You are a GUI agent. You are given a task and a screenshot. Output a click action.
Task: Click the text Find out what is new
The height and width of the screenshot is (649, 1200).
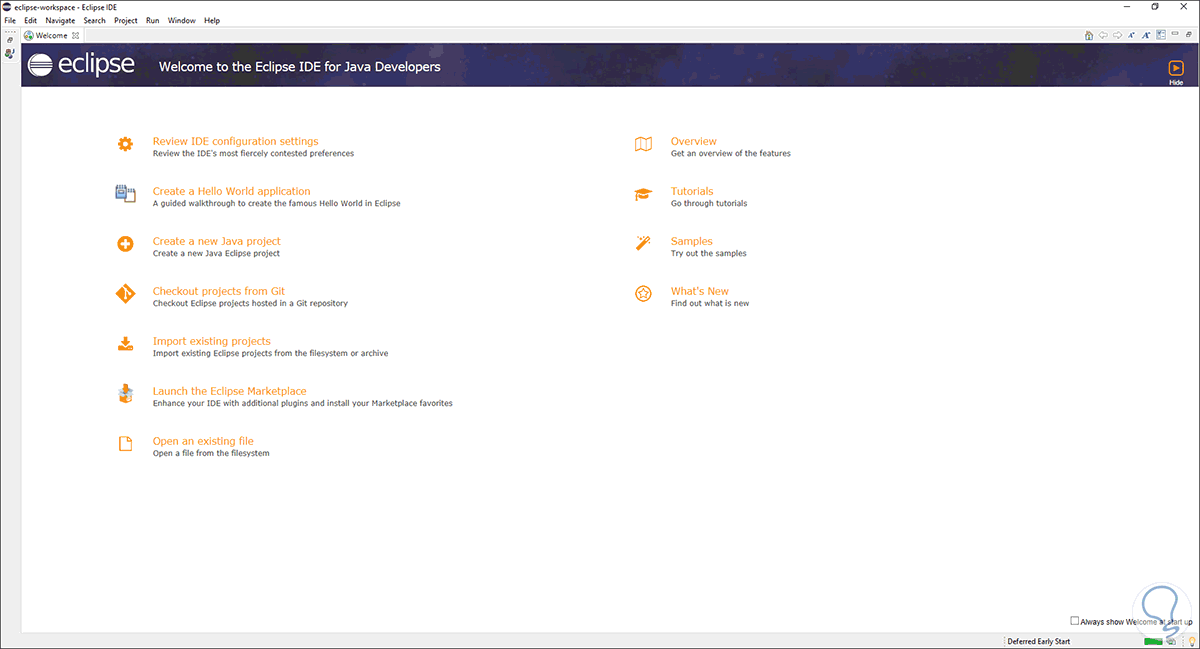click(709, 303)
